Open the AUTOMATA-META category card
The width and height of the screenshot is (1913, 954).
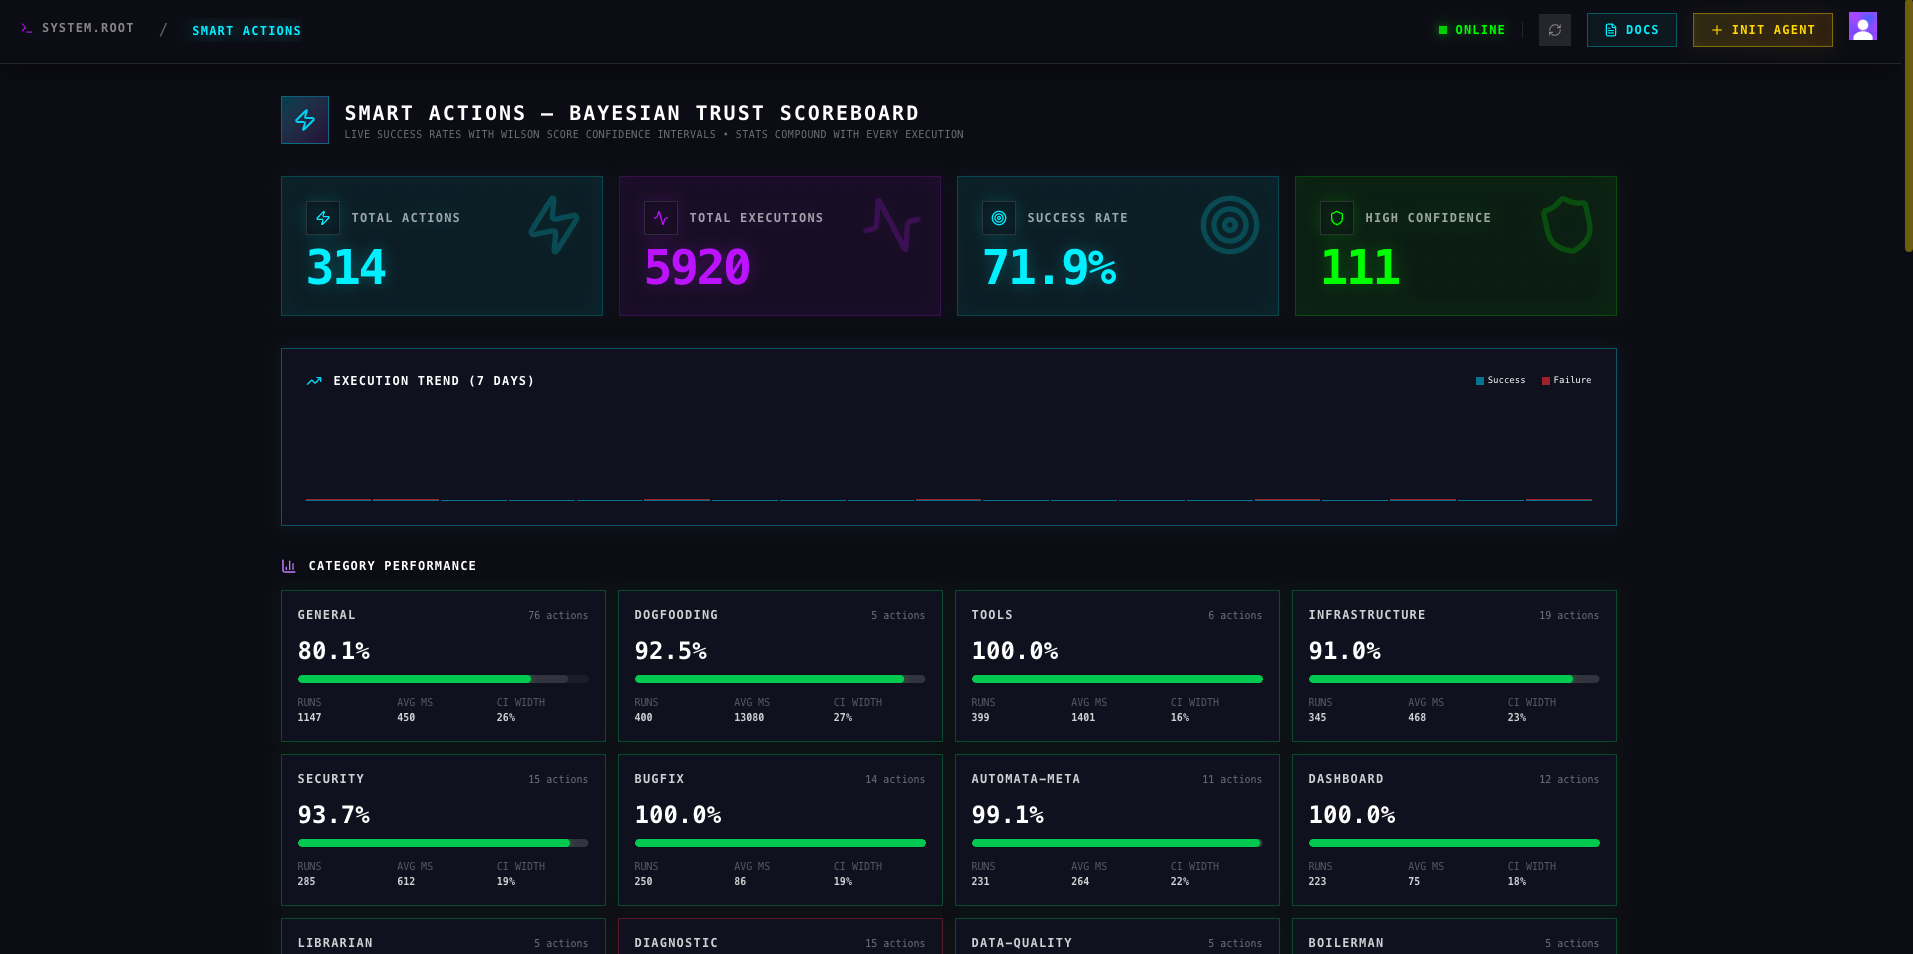[x=1117, y=830]
